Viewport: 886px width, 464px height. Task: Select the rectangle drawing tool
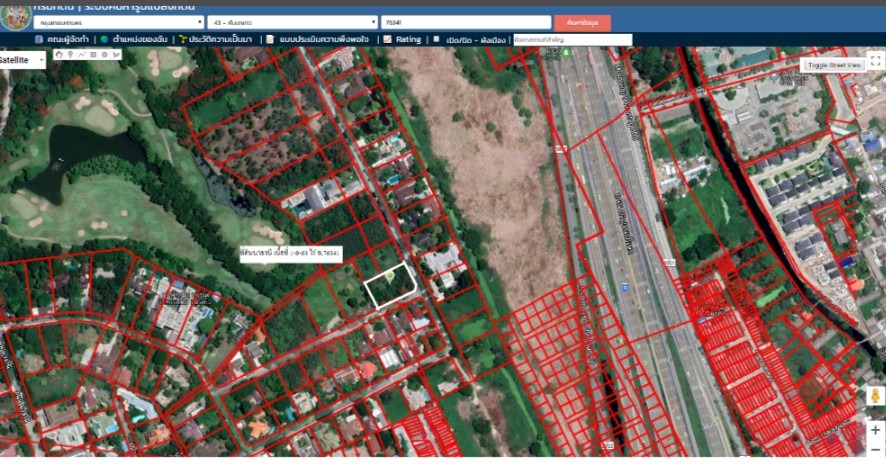93,54
